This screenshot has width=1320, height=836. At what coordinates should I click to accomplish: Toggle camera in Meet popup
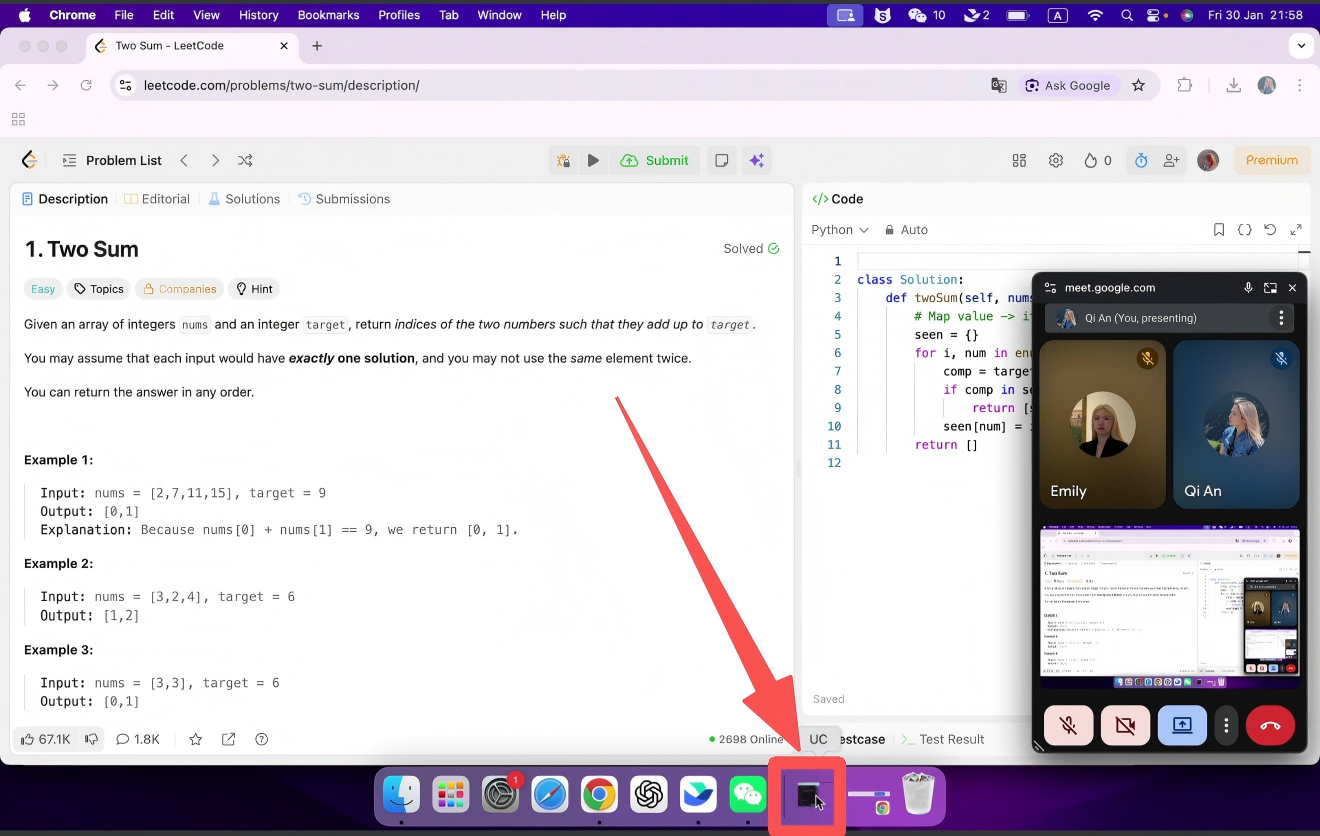(x=1125, y=726)
